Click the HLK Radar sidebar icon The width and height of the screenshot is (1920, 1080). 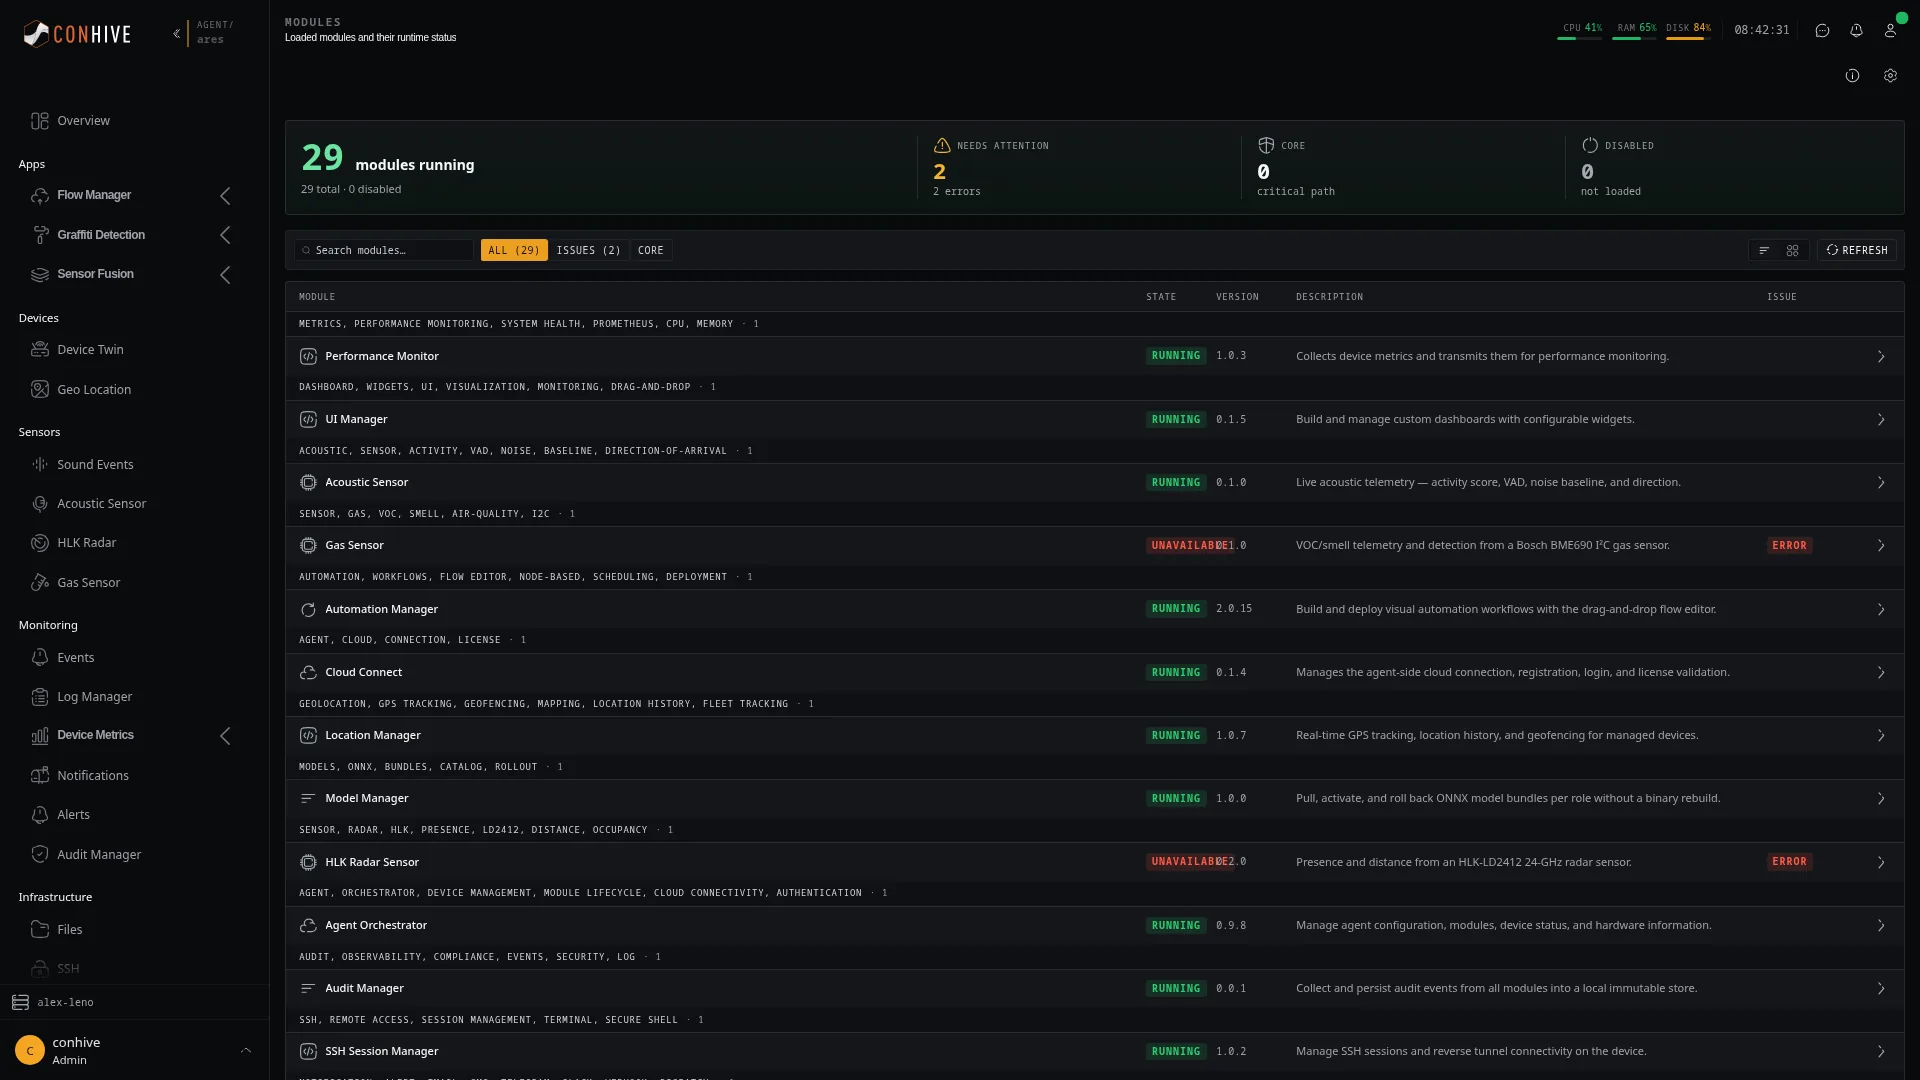[40, 543]
